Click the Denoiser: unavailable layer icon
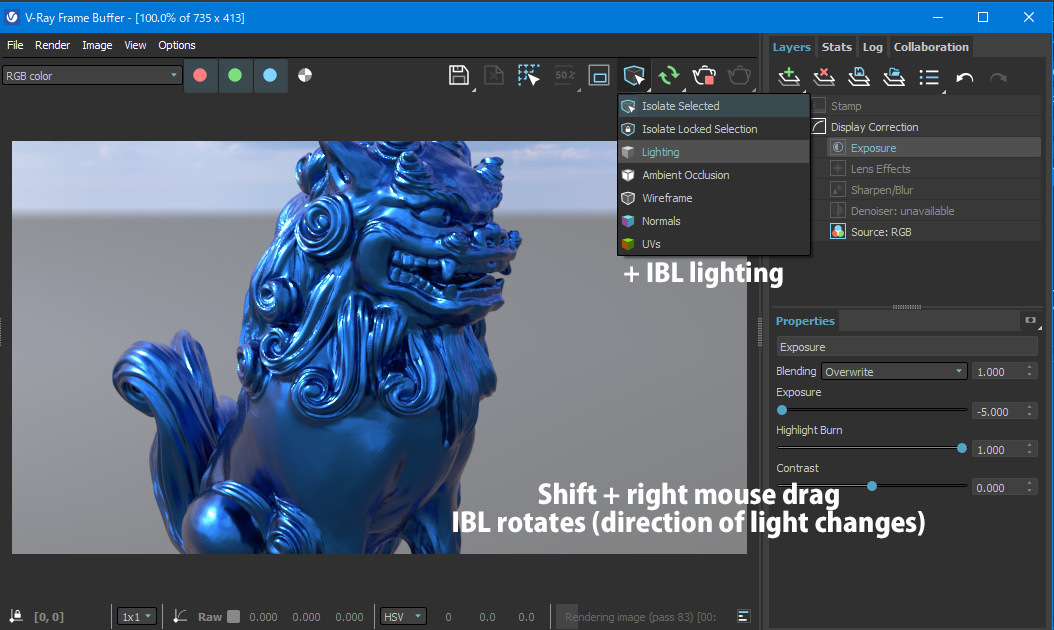The image size is (1054, 630). click(x=838, y=210)
